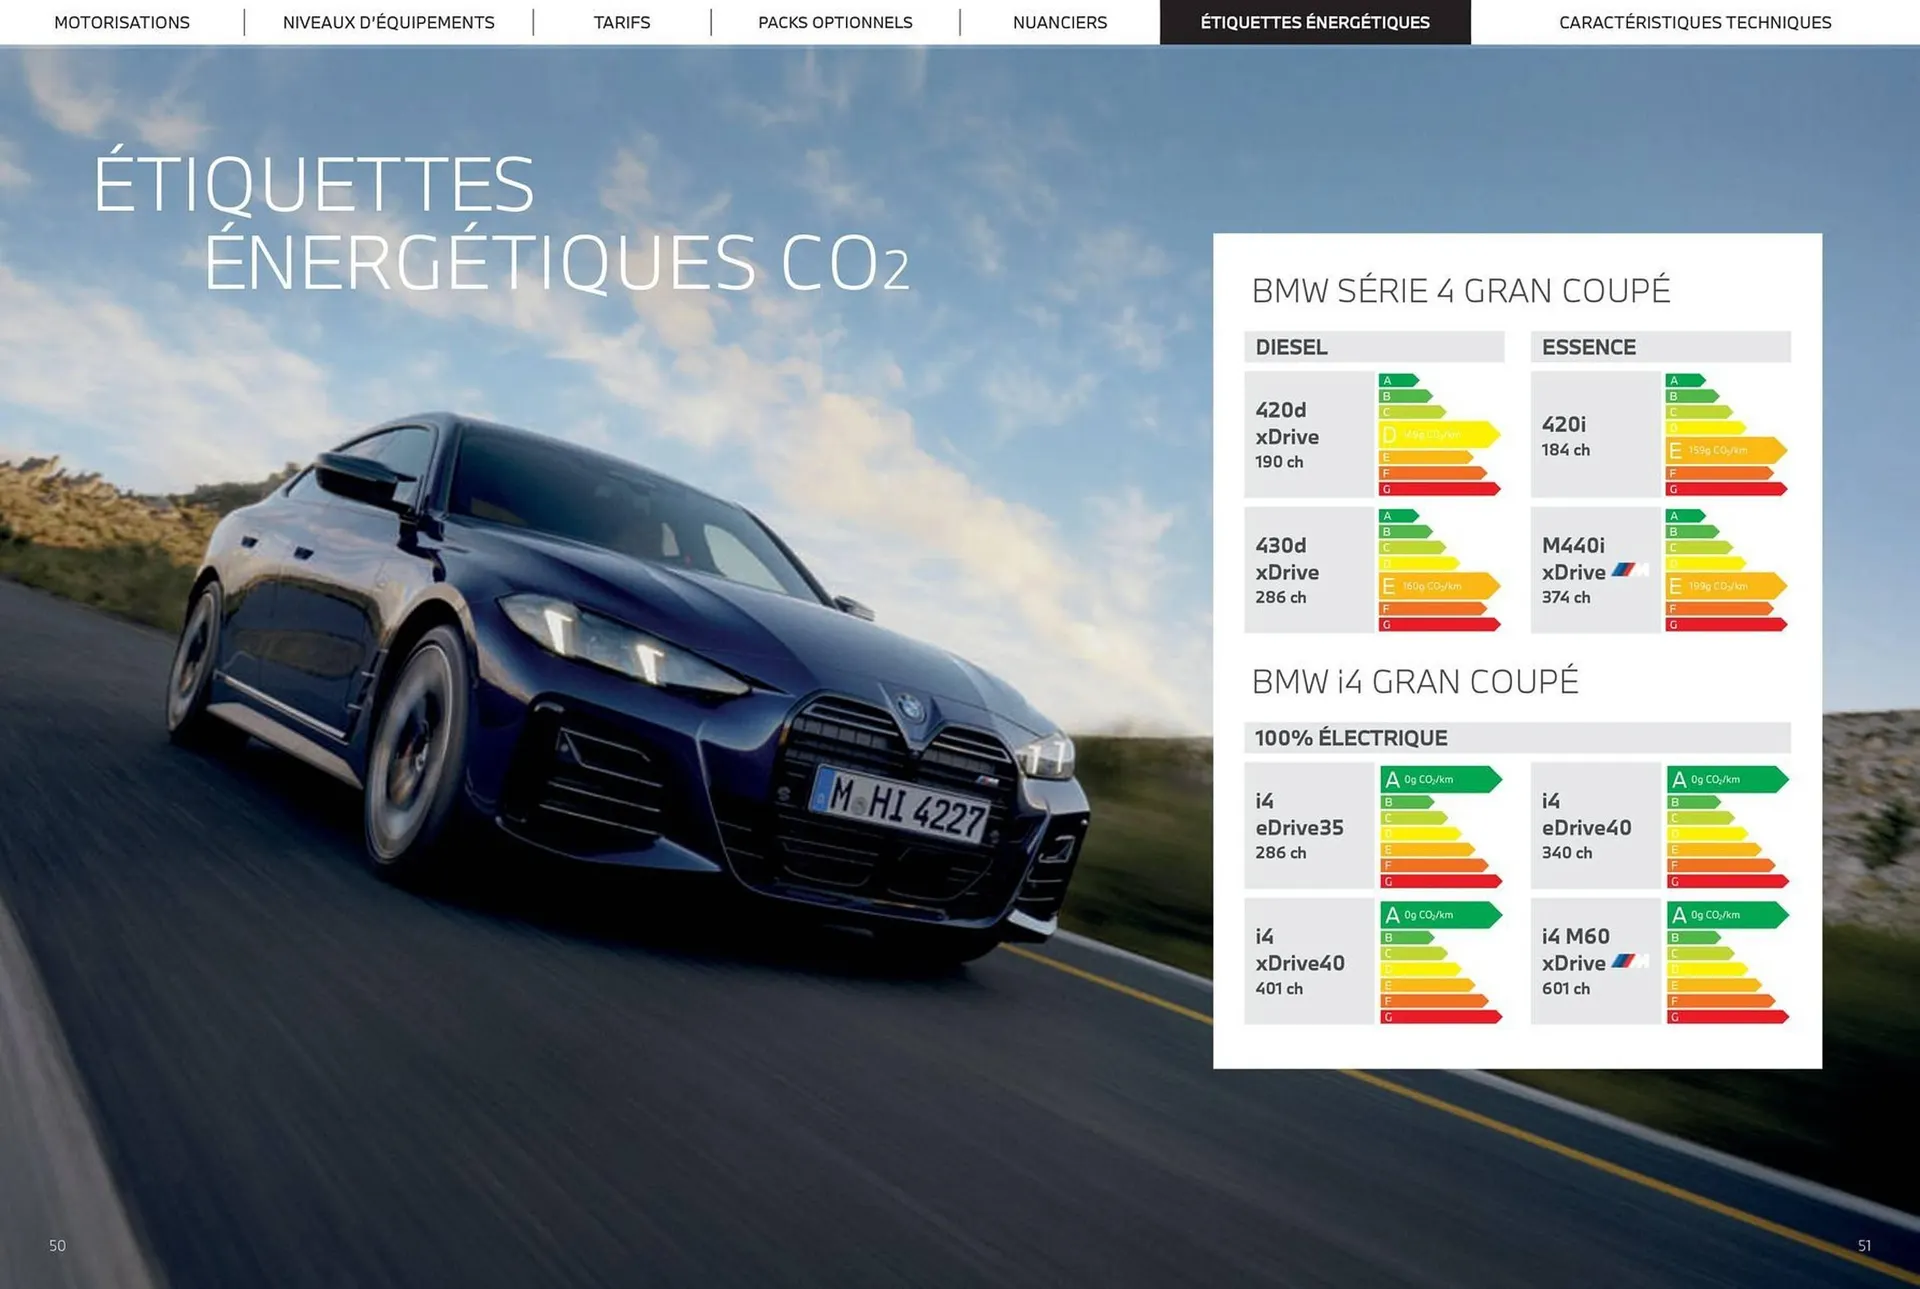
Task: Select the Tarifs tab
Action: (x=621, y=22)
